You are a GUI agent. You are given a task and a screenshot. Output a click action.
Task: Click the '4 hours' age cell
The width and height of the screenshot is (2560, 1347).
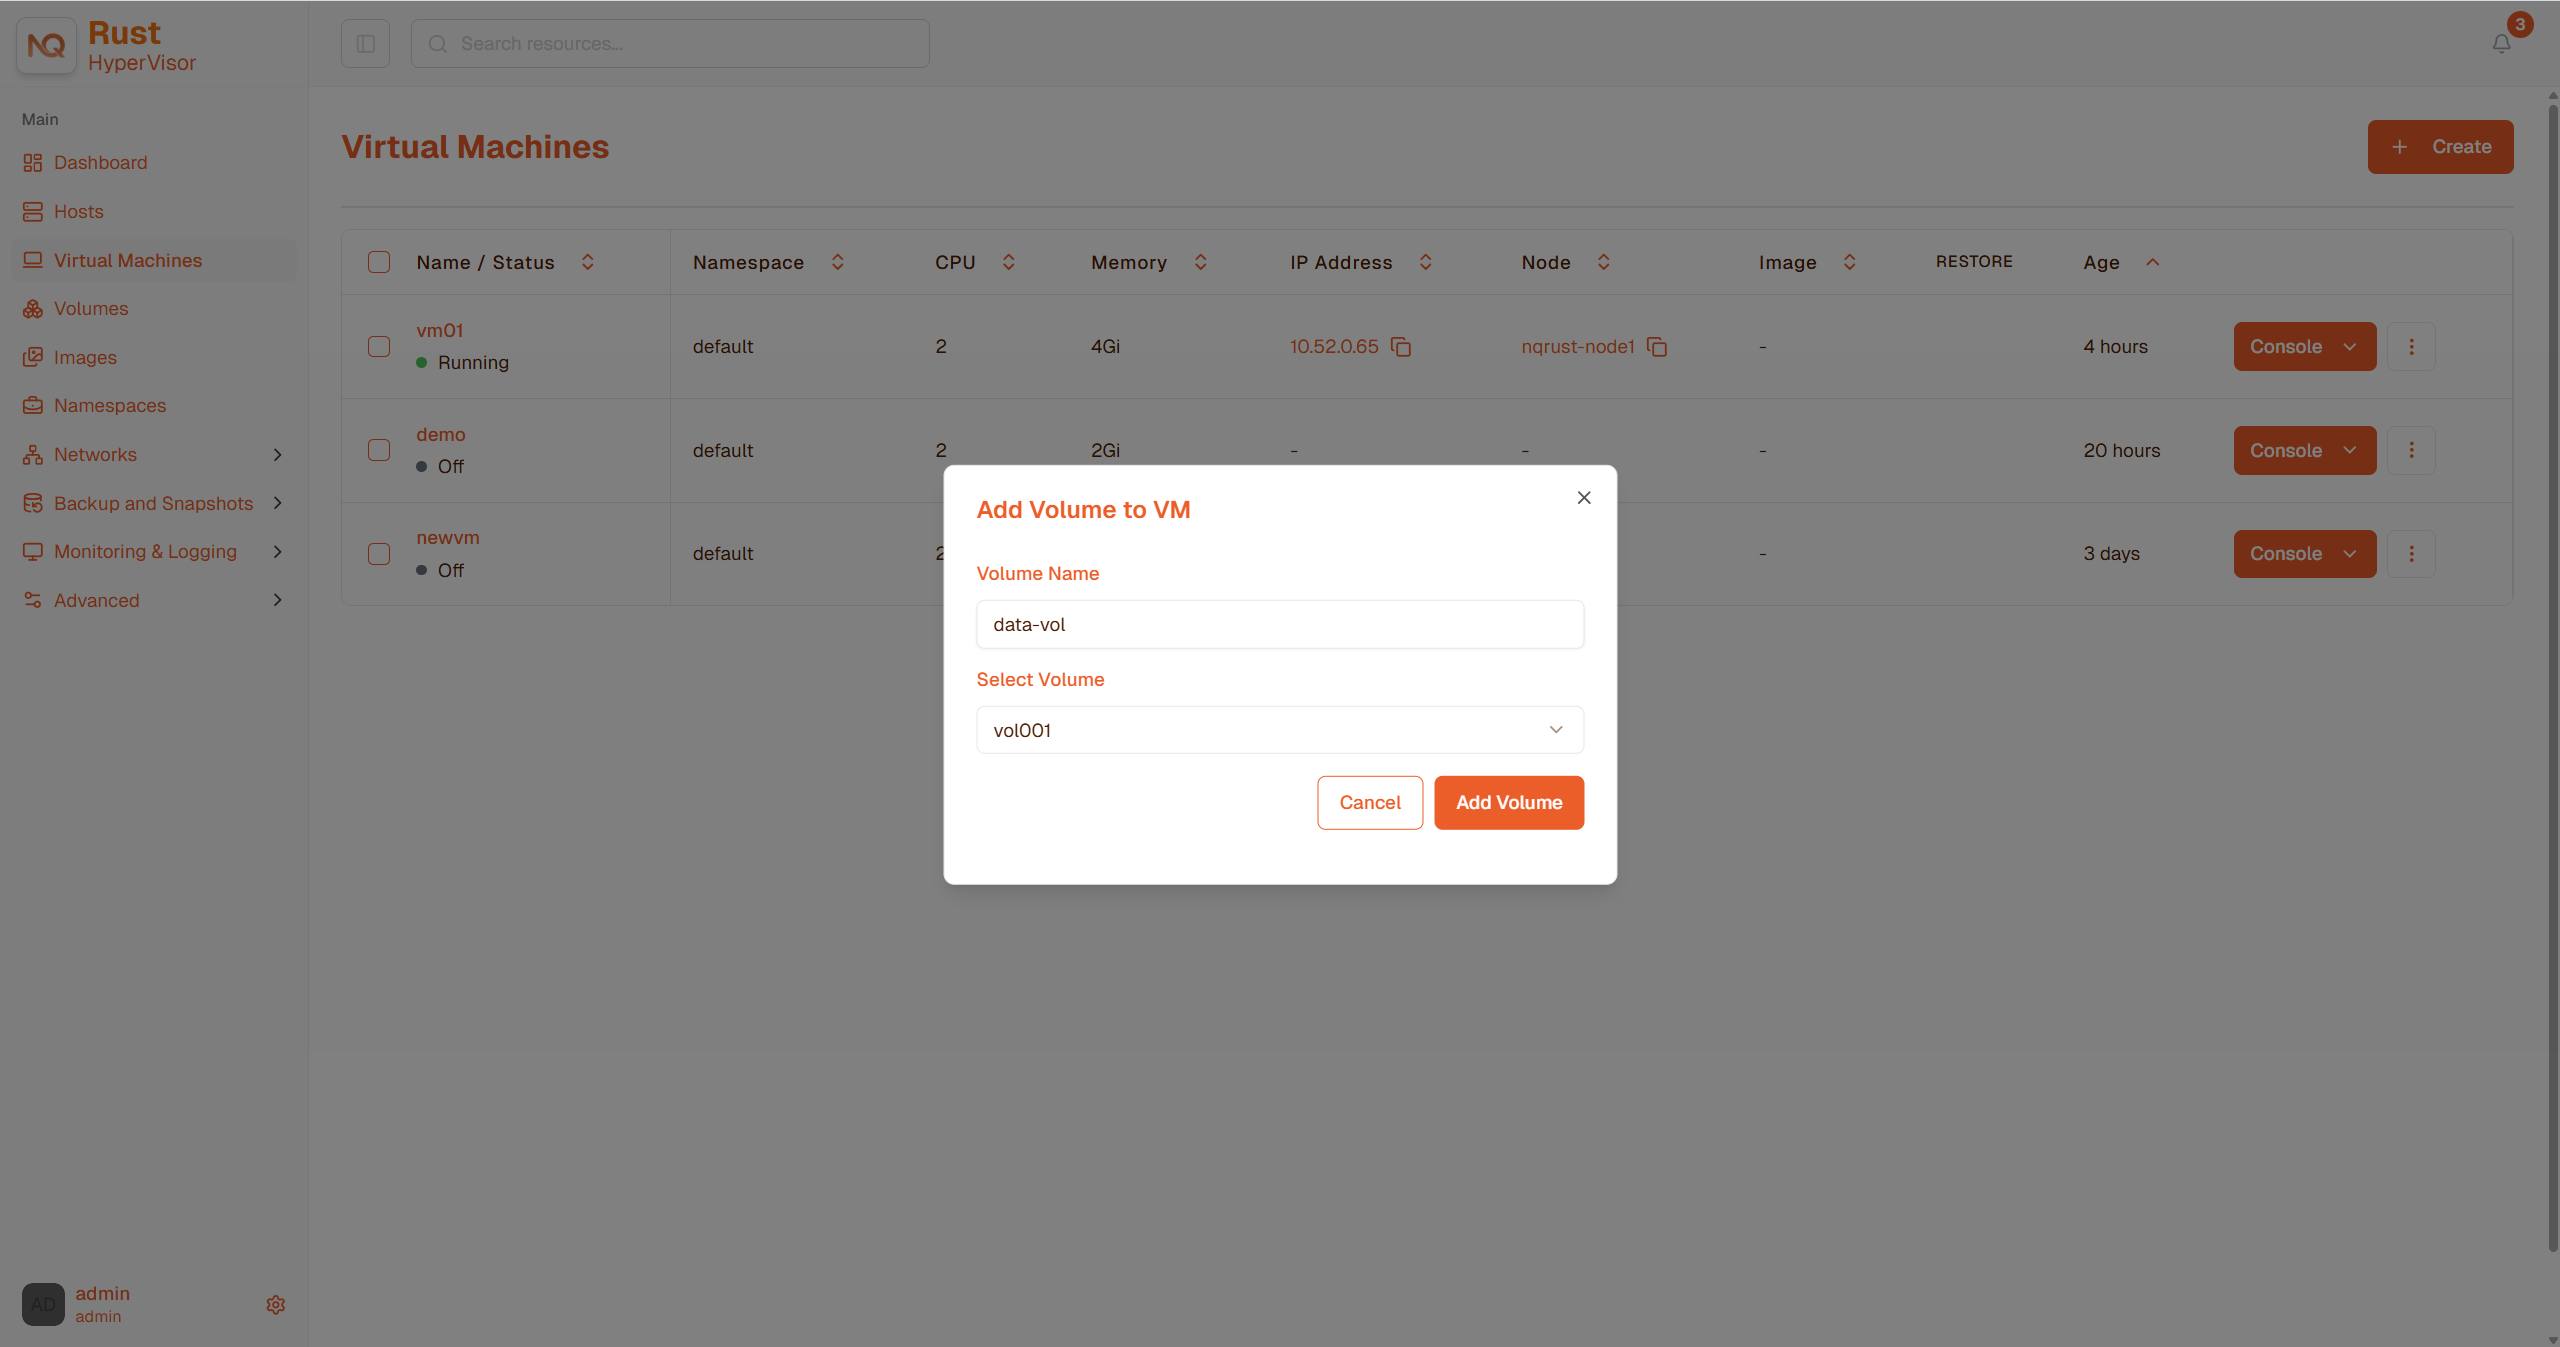pos(2115,347)
